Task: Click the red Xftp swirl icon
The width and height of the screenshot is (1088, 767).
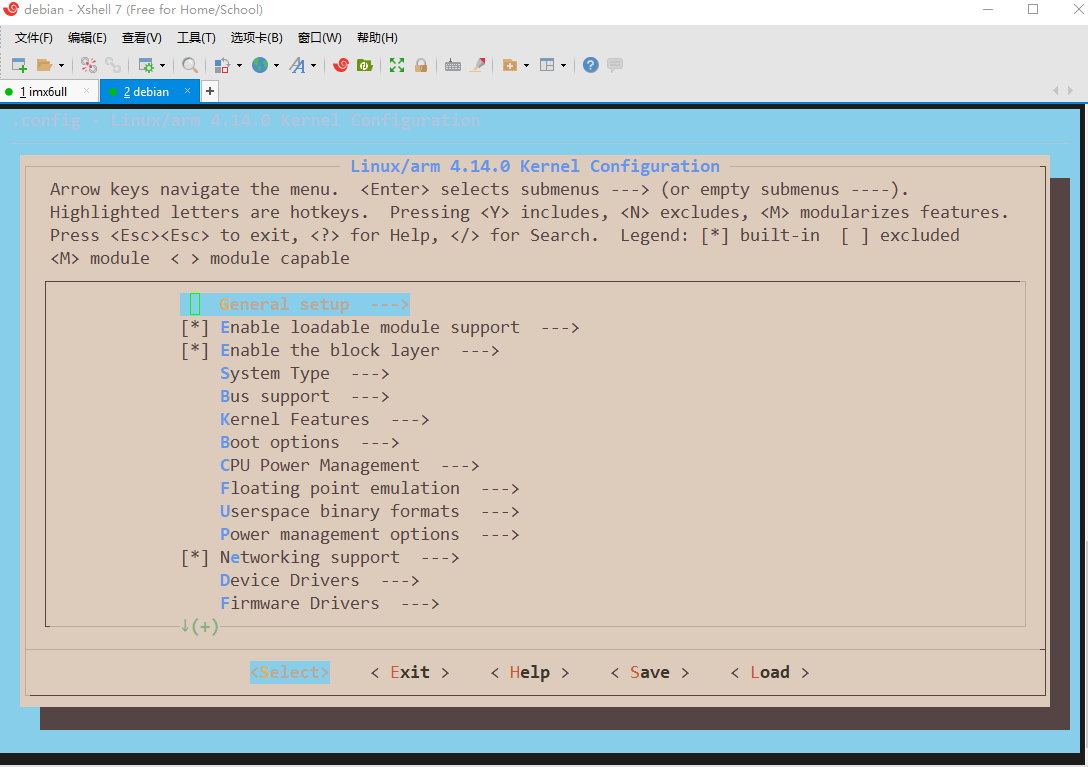Action: coord(341,65)
